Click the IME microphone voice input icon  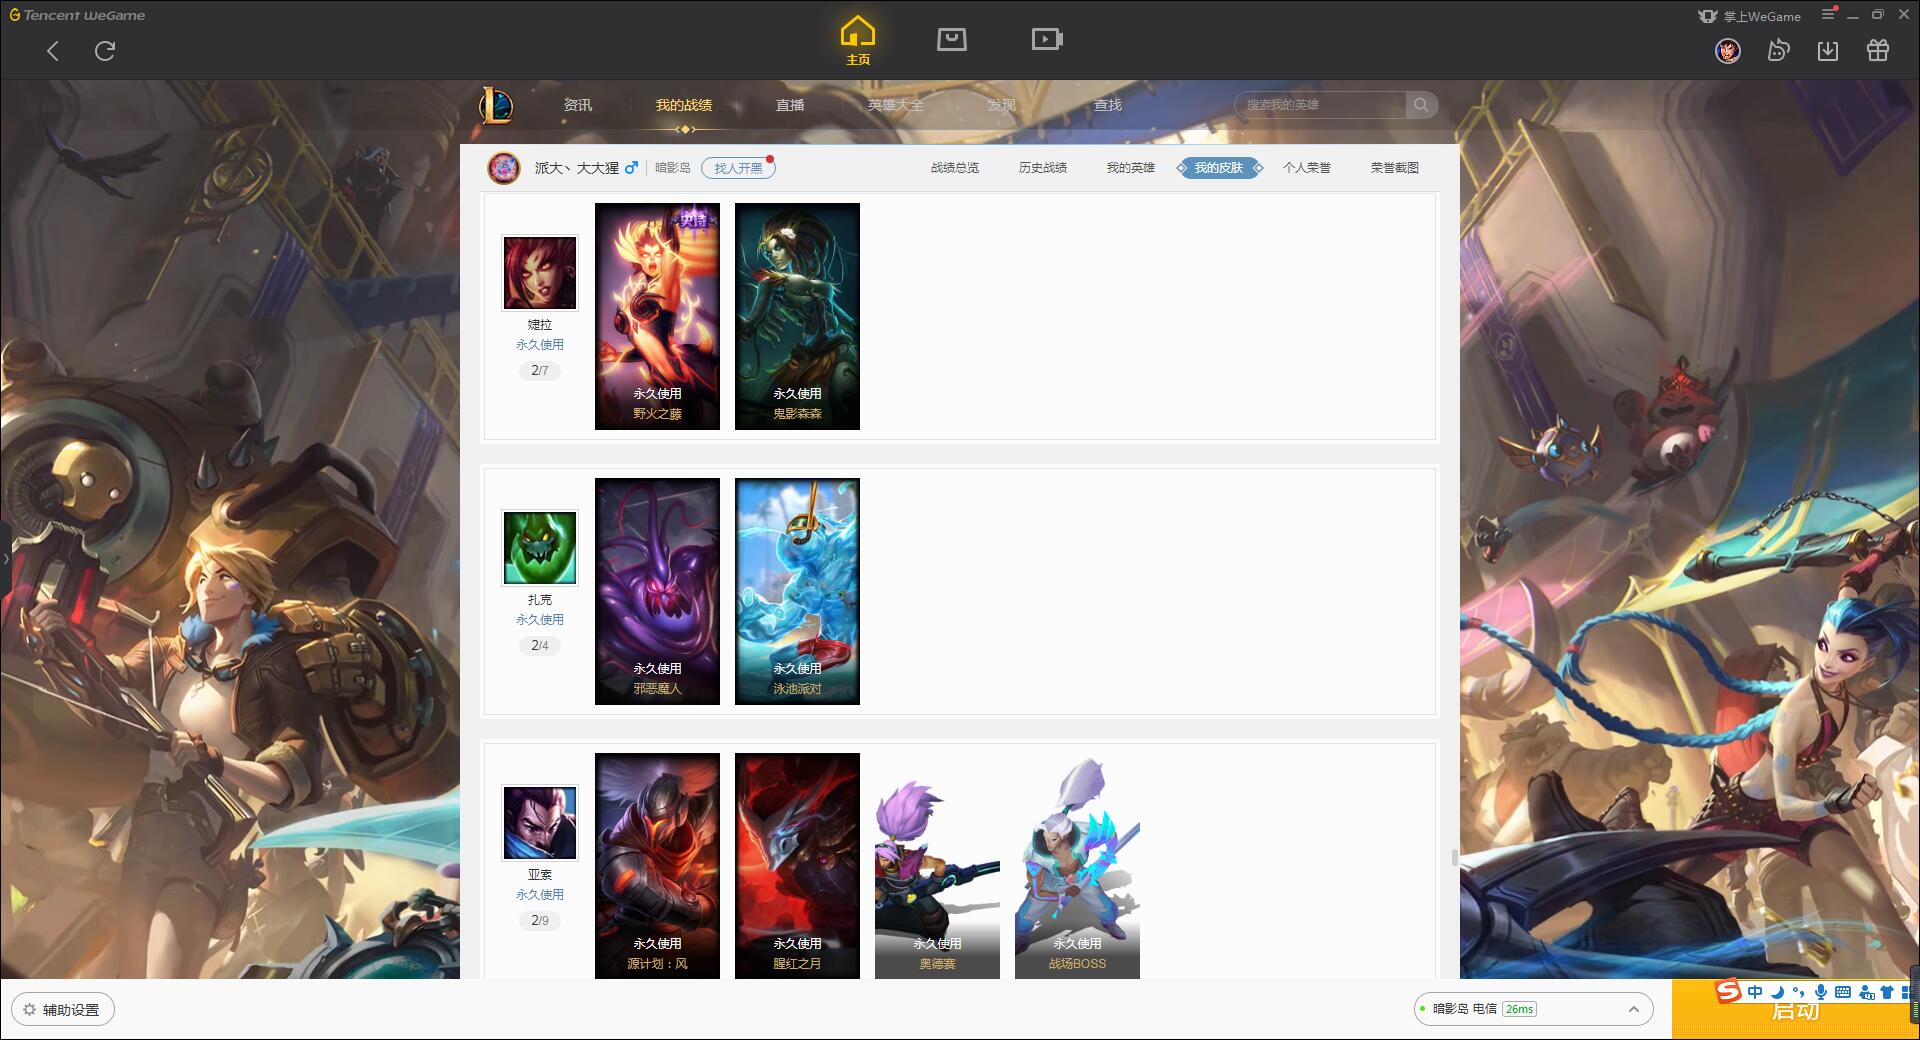coord(1821,992)
